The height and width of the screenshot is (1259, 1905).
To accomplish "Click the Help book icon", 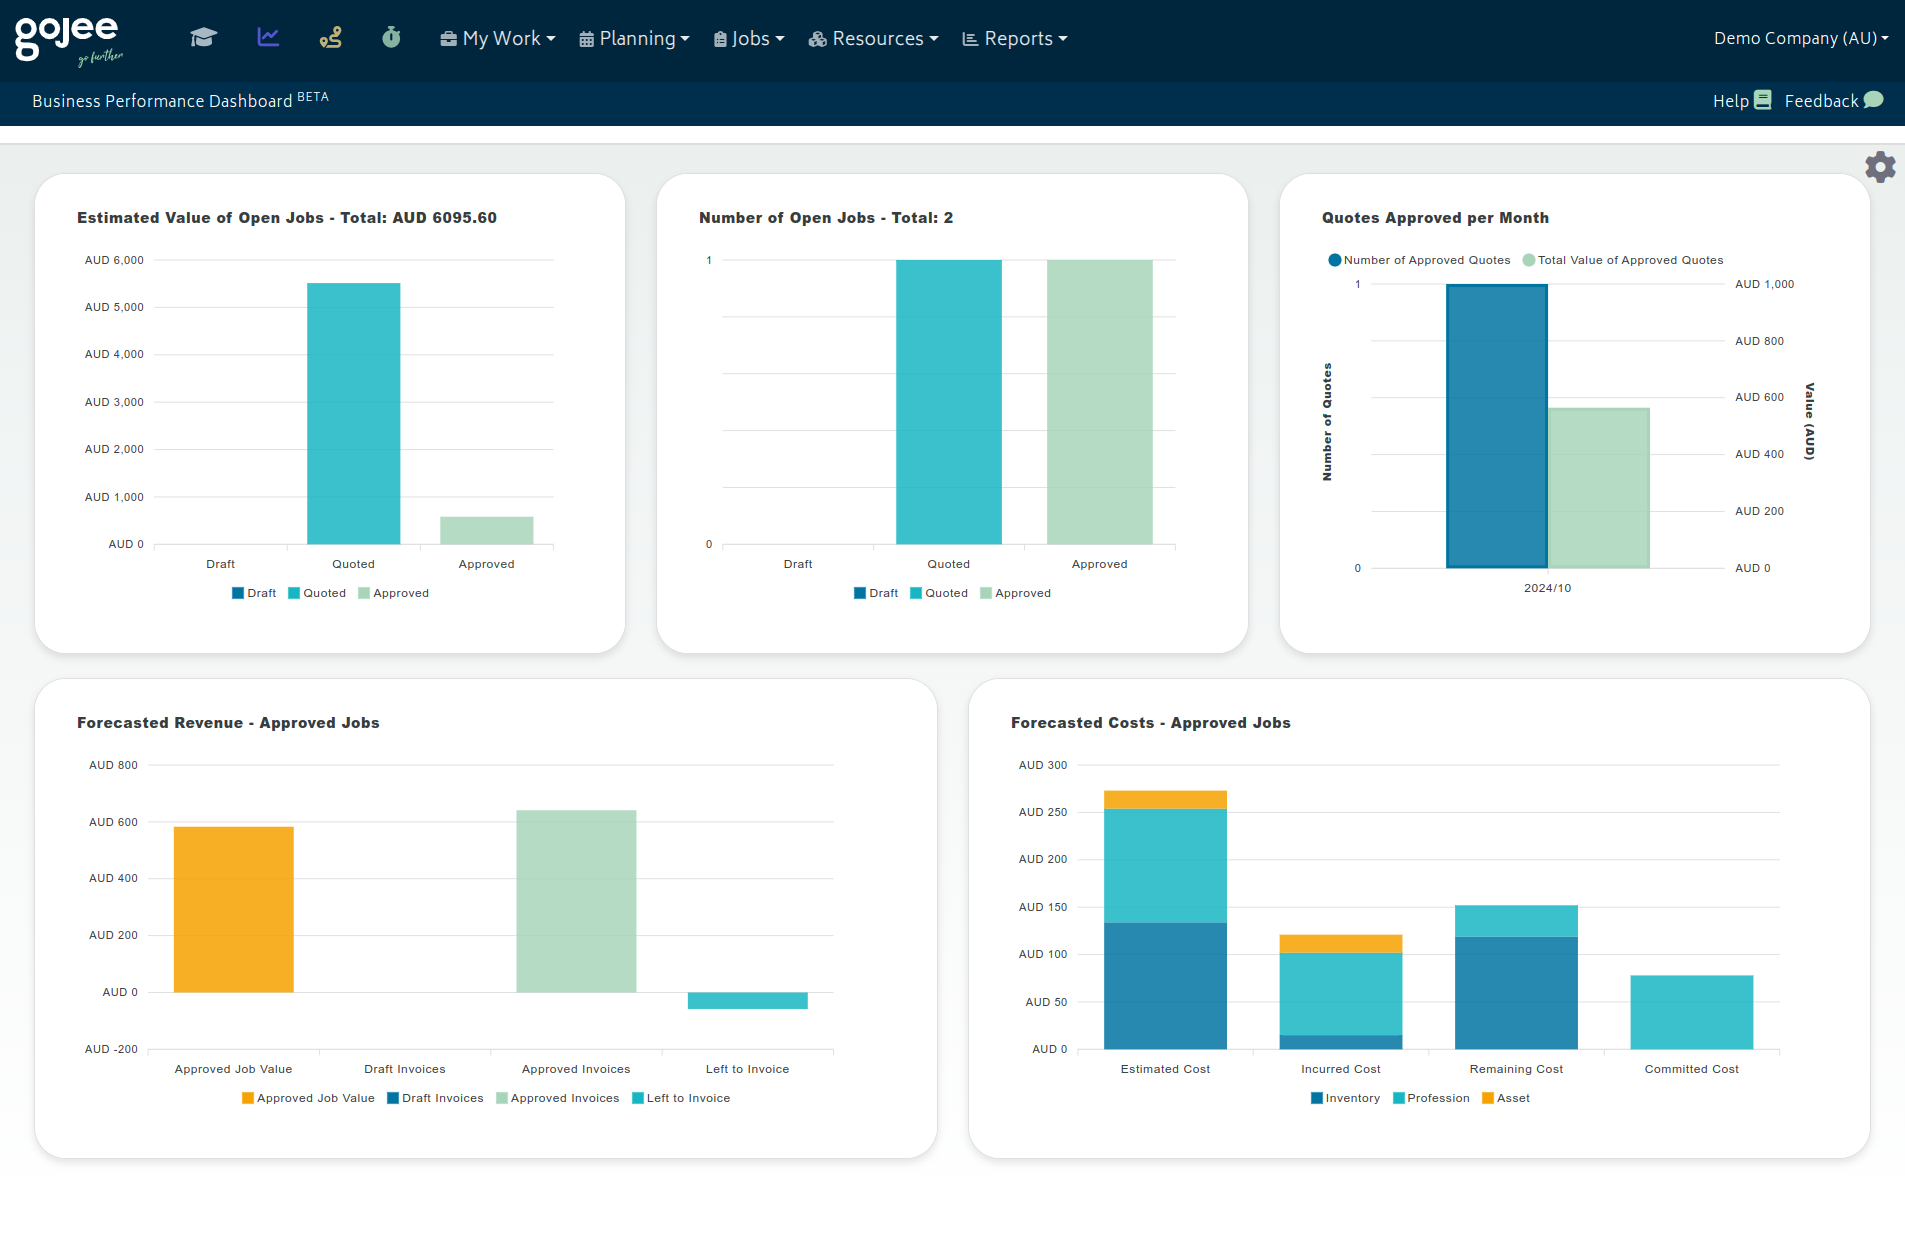I will click(1763, 100).
